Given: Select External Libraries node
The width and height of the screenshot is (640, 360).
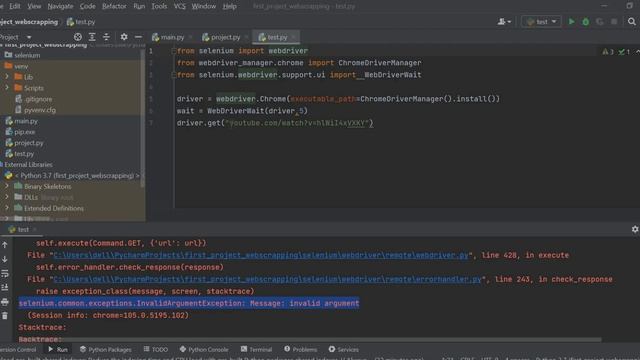Looking at the screenshot, I should pyautogui.click(x=28, y=164).
